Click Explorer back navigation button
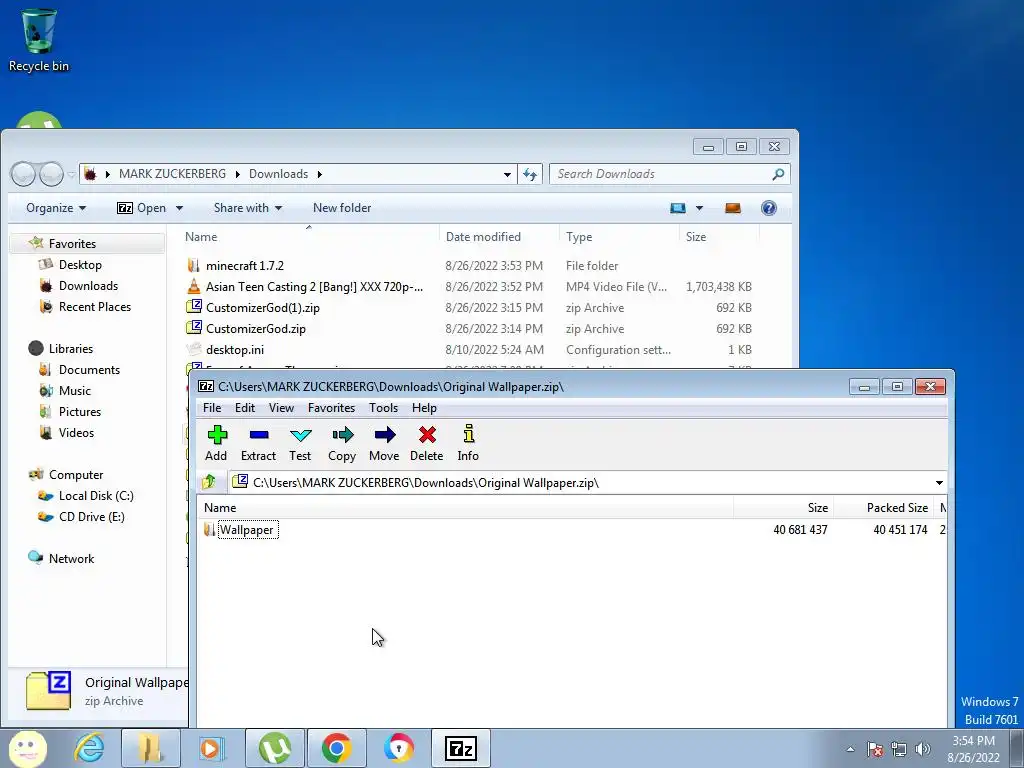 click(23, 174)
